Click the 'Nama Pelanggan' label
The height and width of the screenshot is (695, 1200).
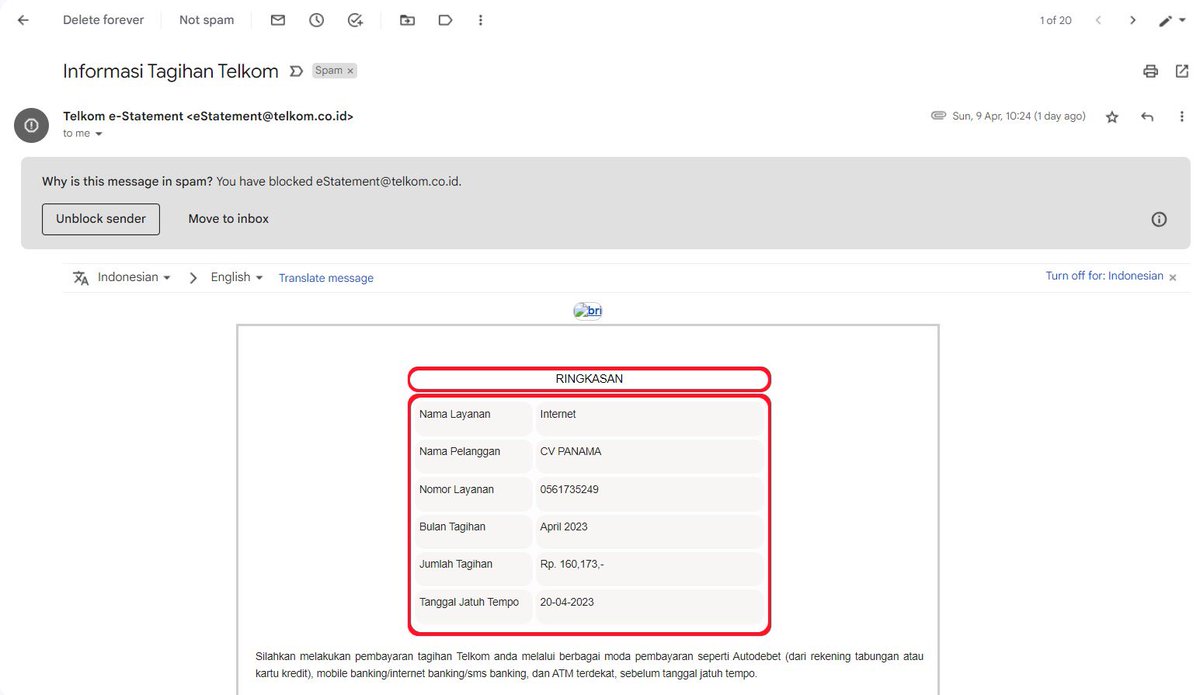(460, 451)
